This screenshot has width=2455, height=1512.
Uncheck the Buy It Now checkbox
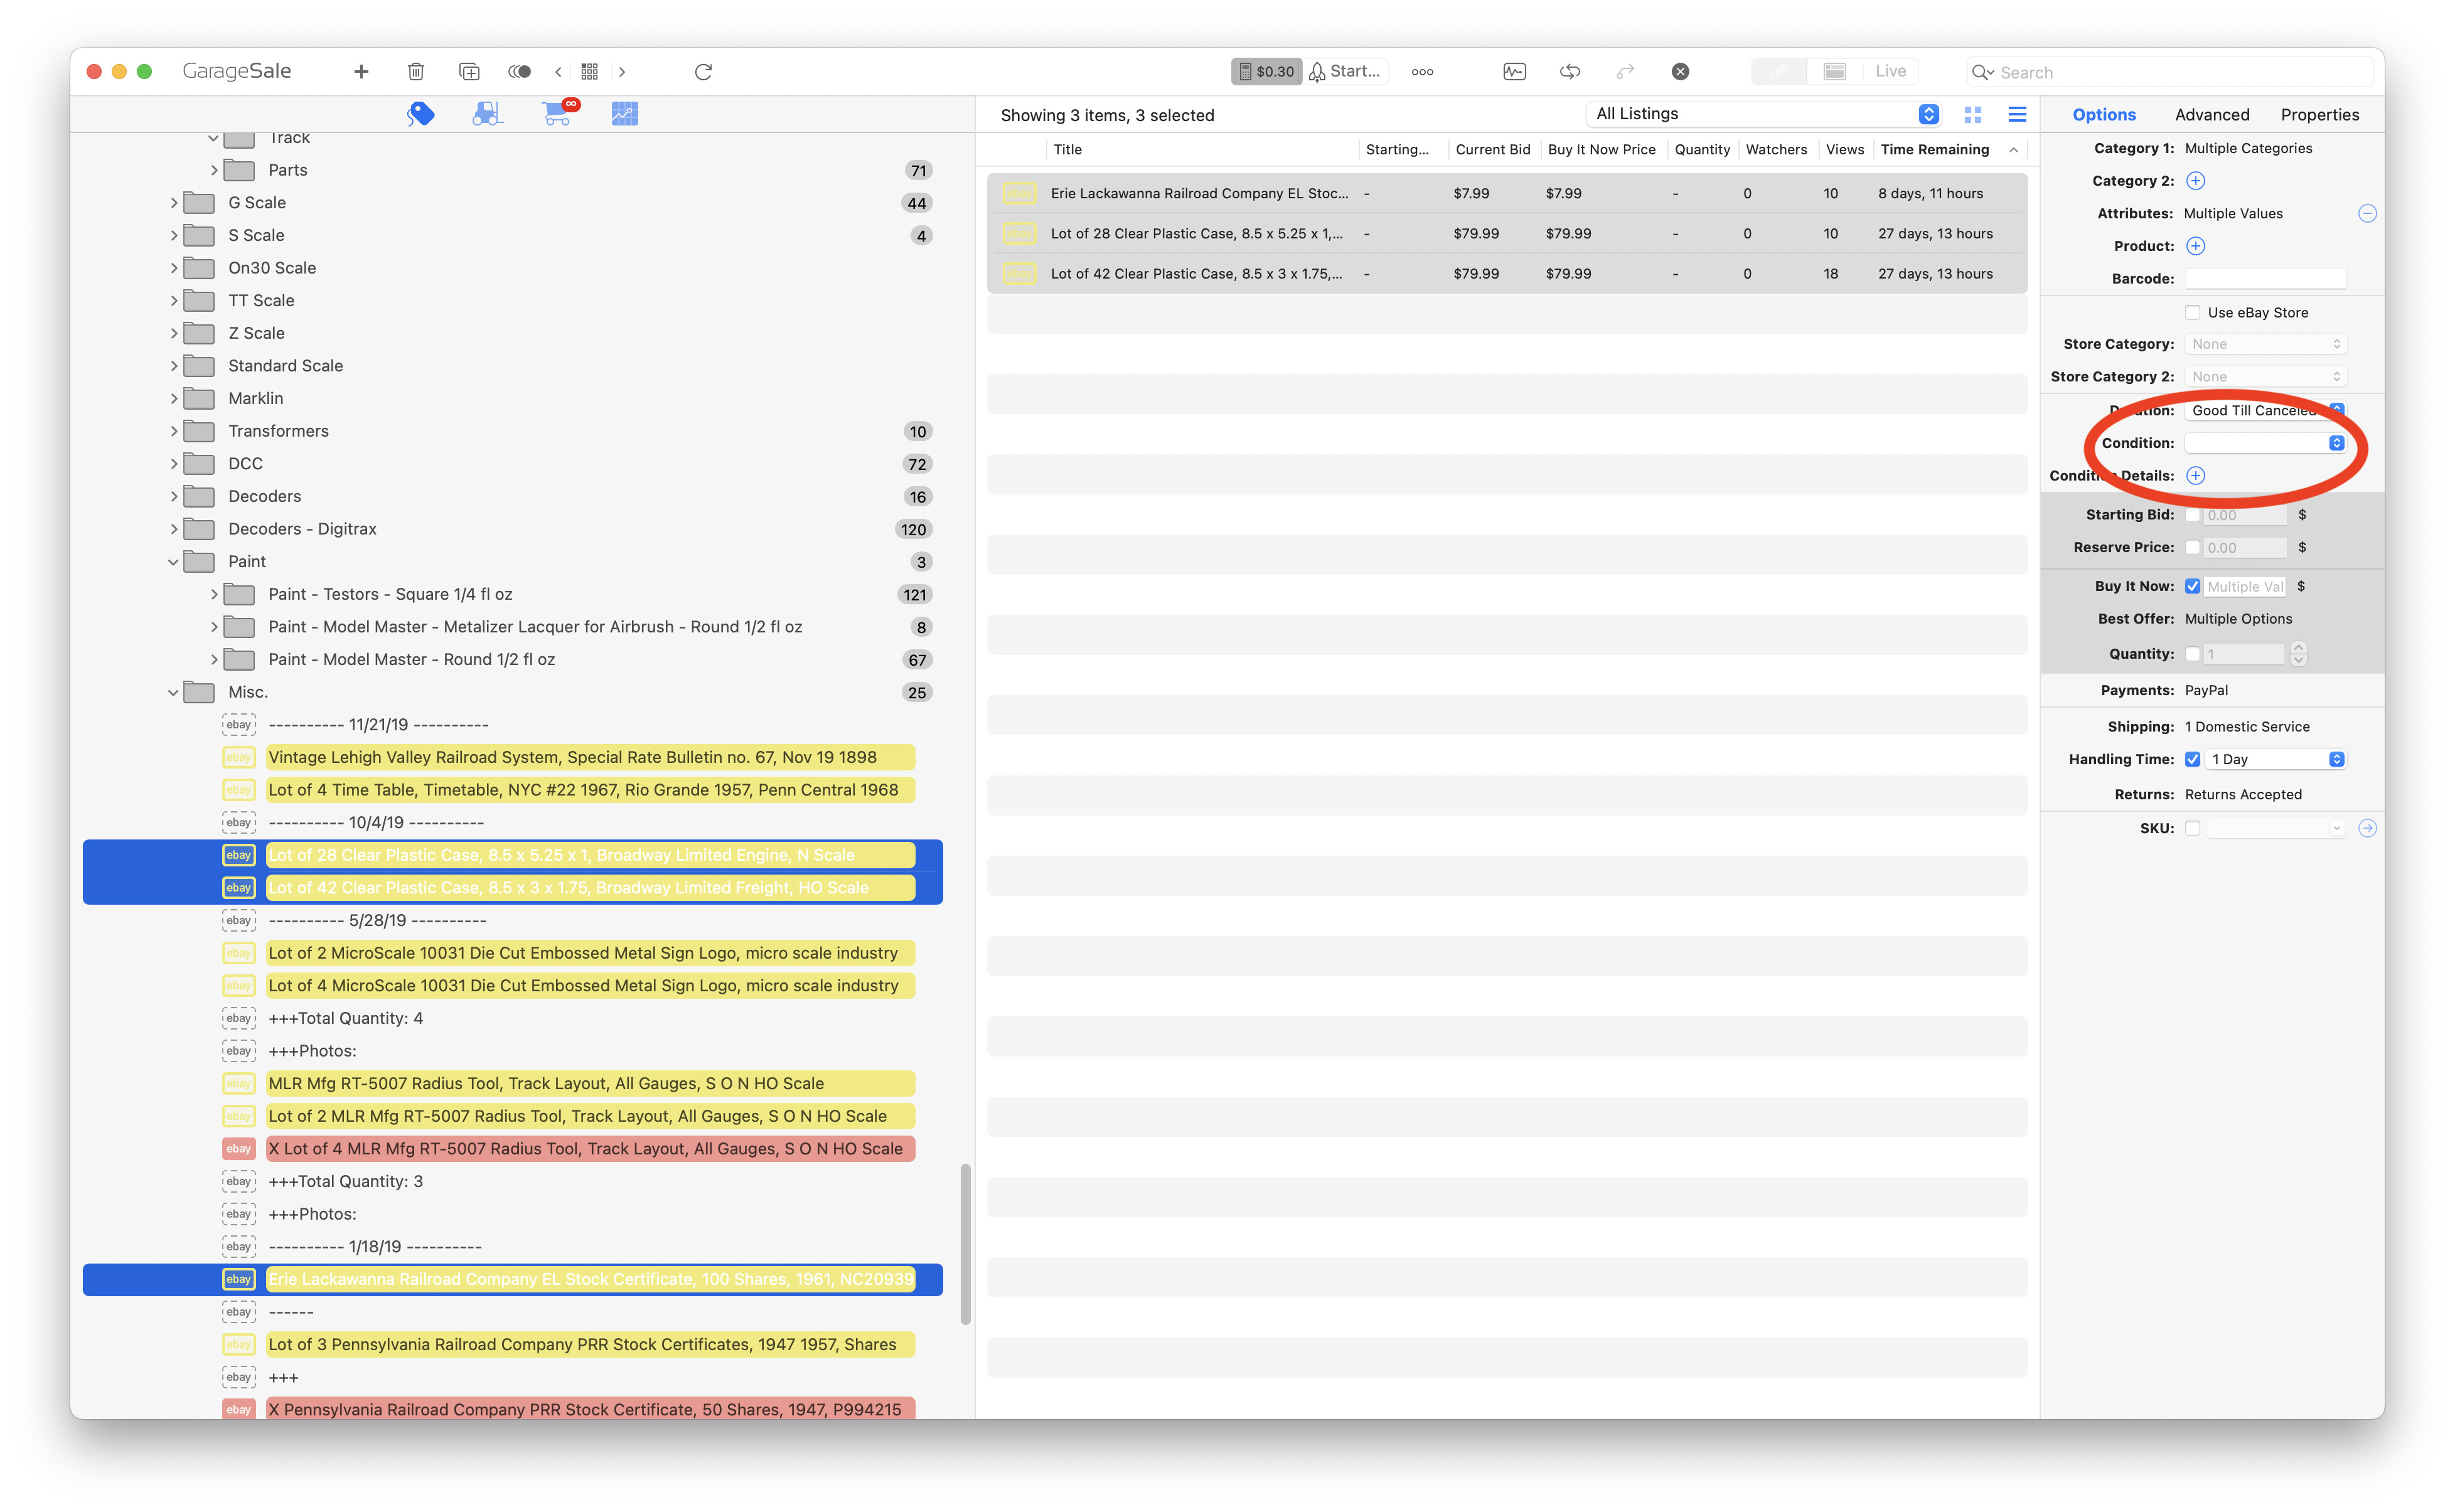pos(2192,586)
